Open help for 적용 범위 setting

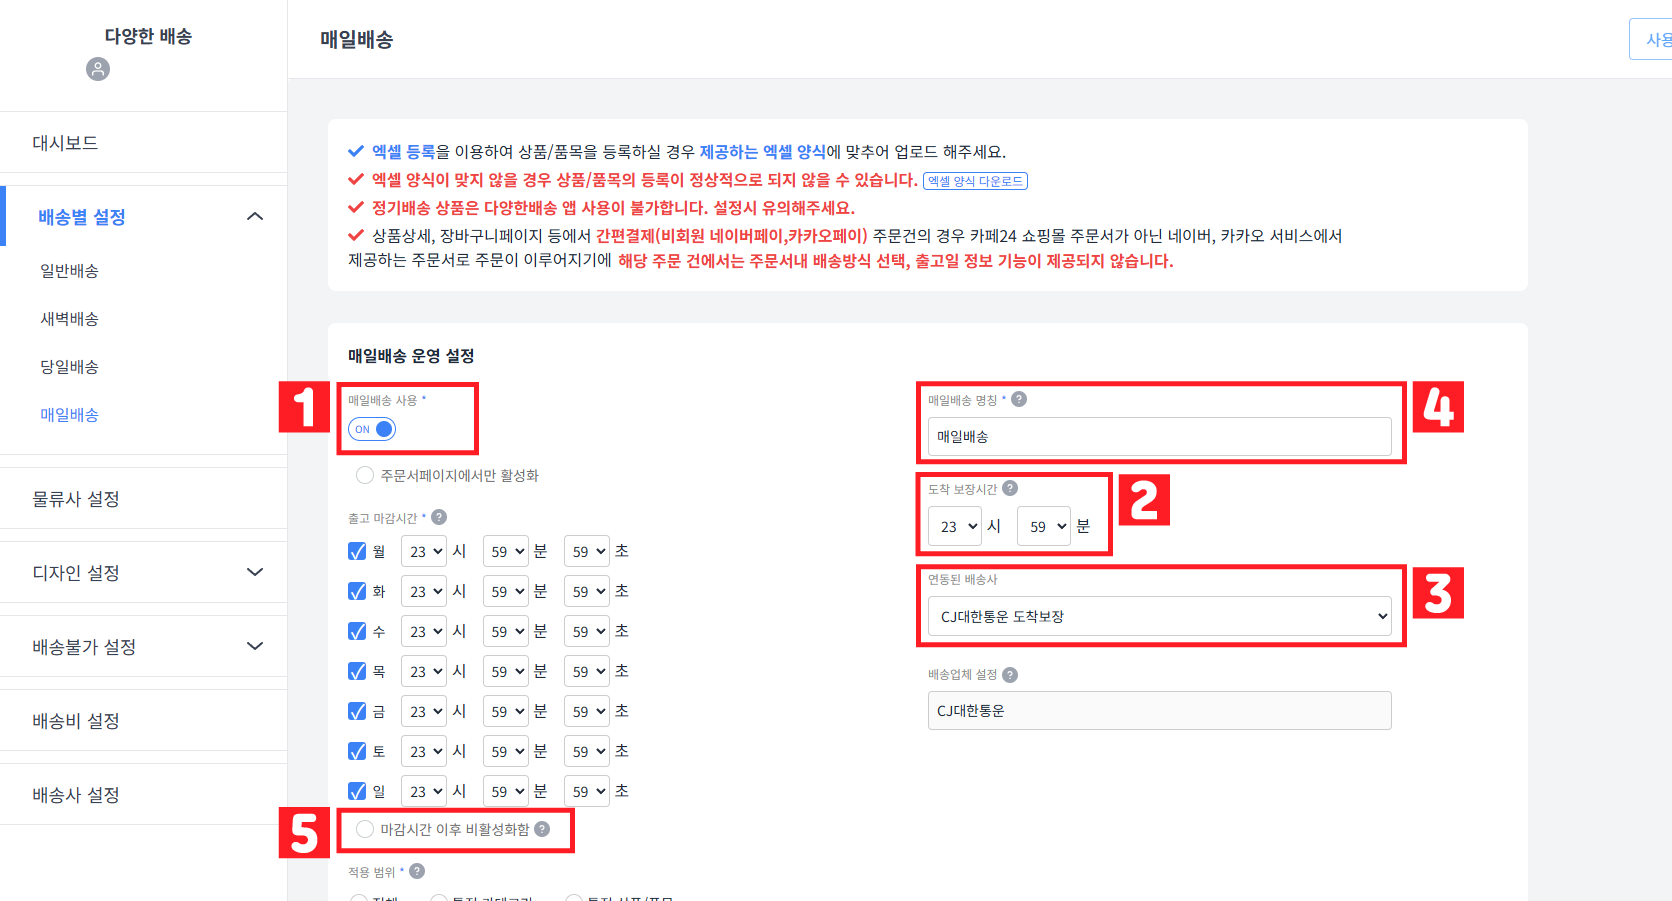pyautogui.click(x=417, y=871)
